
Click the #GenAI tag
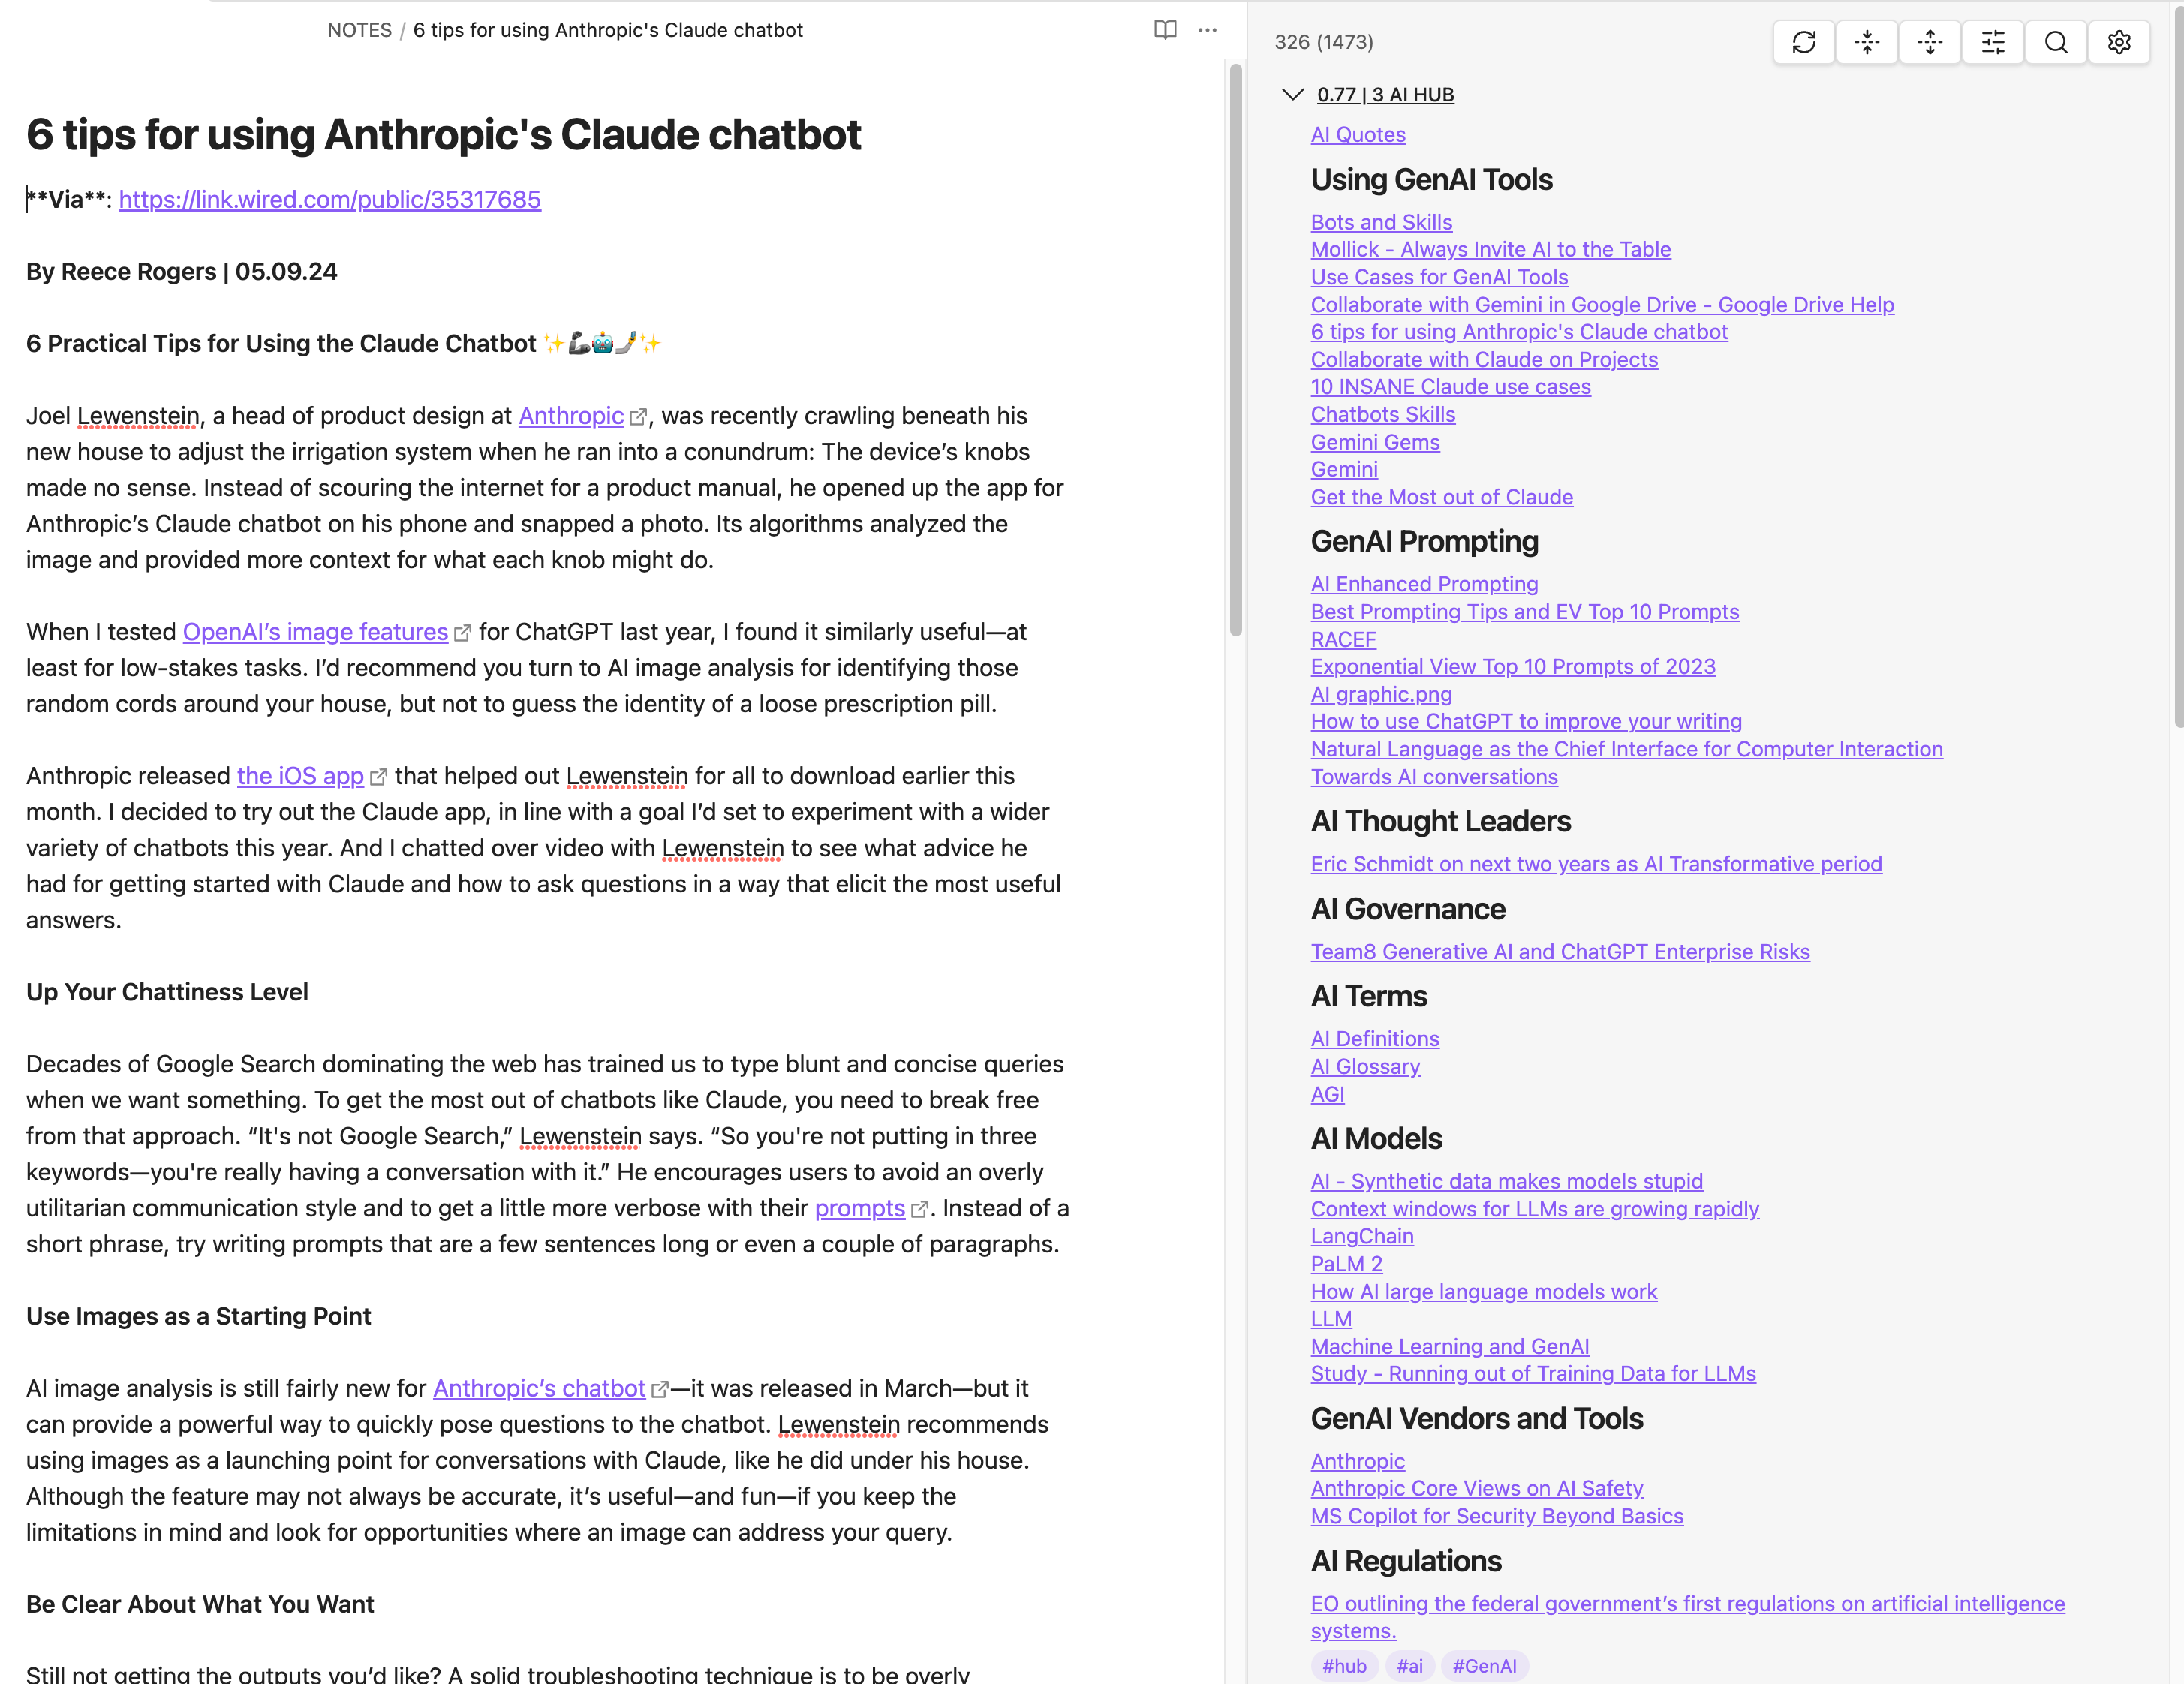(x=1484, y=1666)
